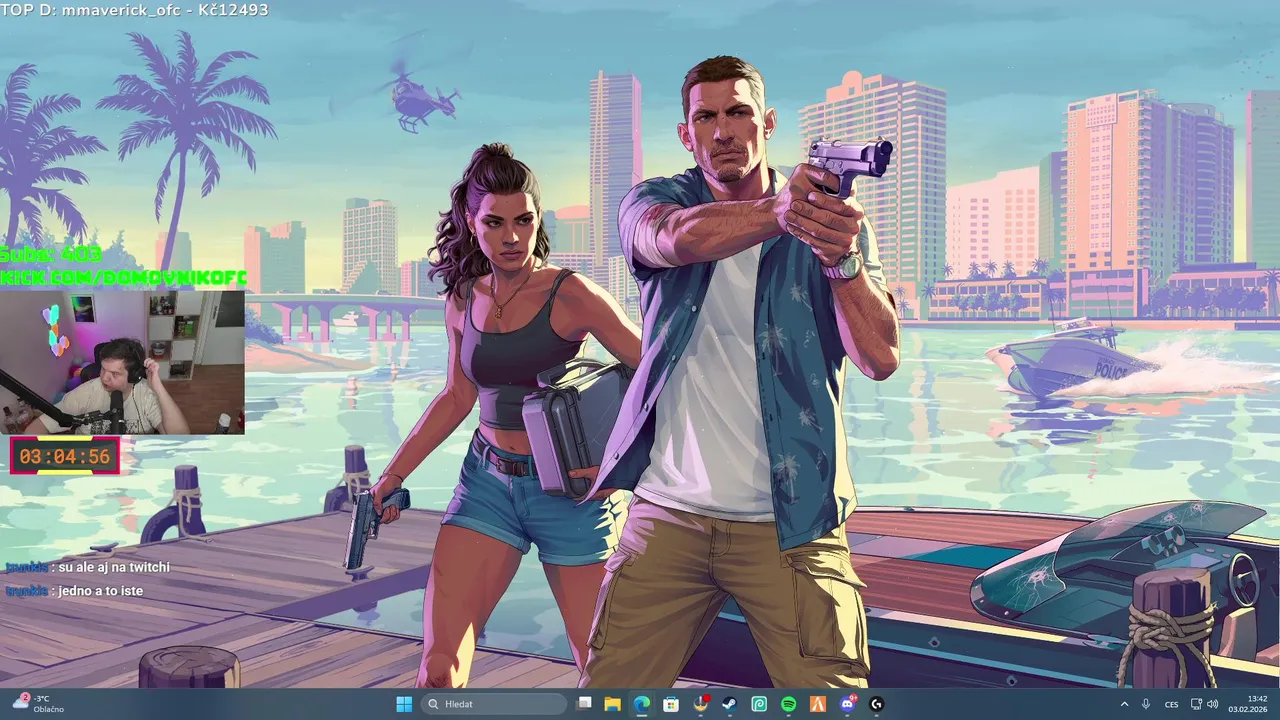
Task: Click the webcam overlay thumbnail
Action: 122,362
